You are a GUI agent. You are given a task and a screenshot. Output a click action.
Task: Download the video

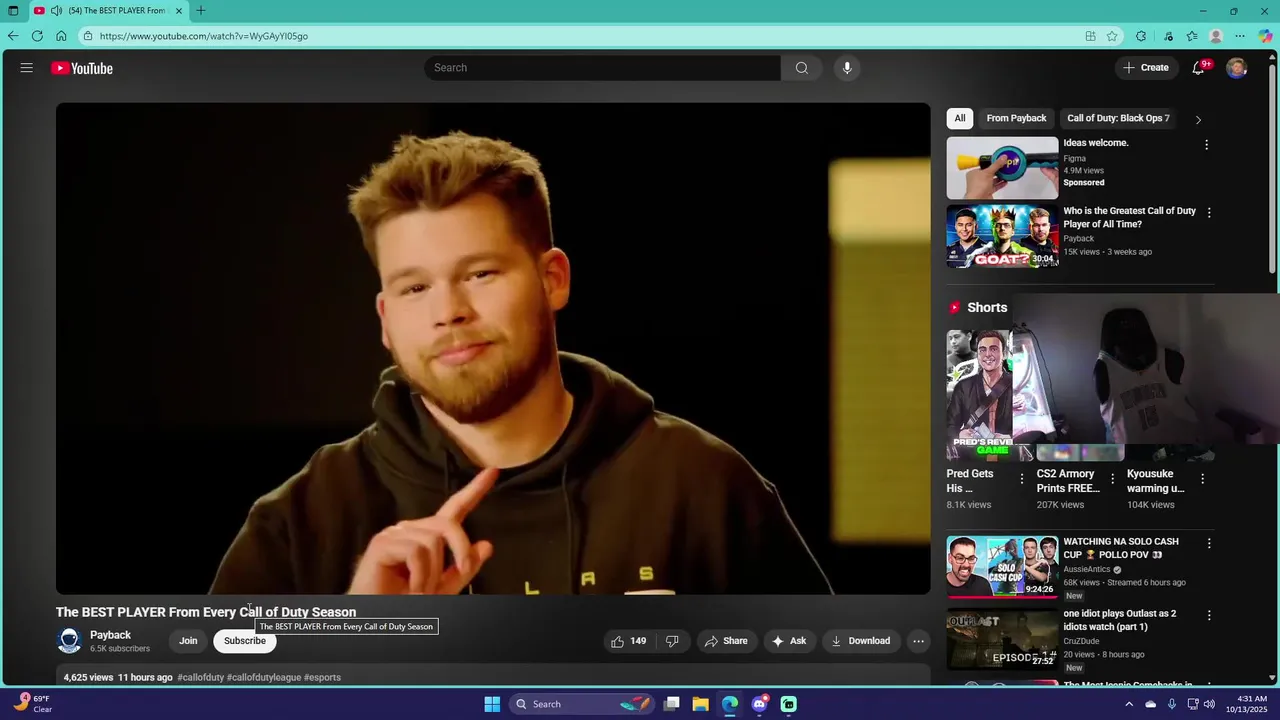860,641
